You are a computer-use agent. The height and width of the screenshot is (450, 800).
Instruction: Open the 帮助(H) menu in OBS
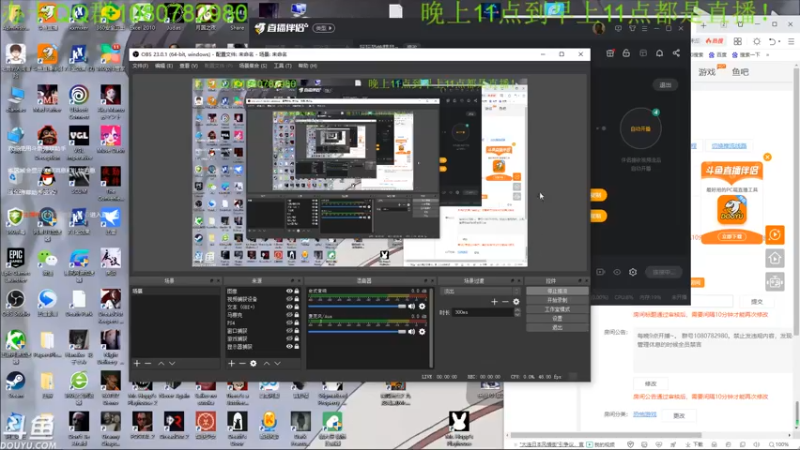click(307, 66)
